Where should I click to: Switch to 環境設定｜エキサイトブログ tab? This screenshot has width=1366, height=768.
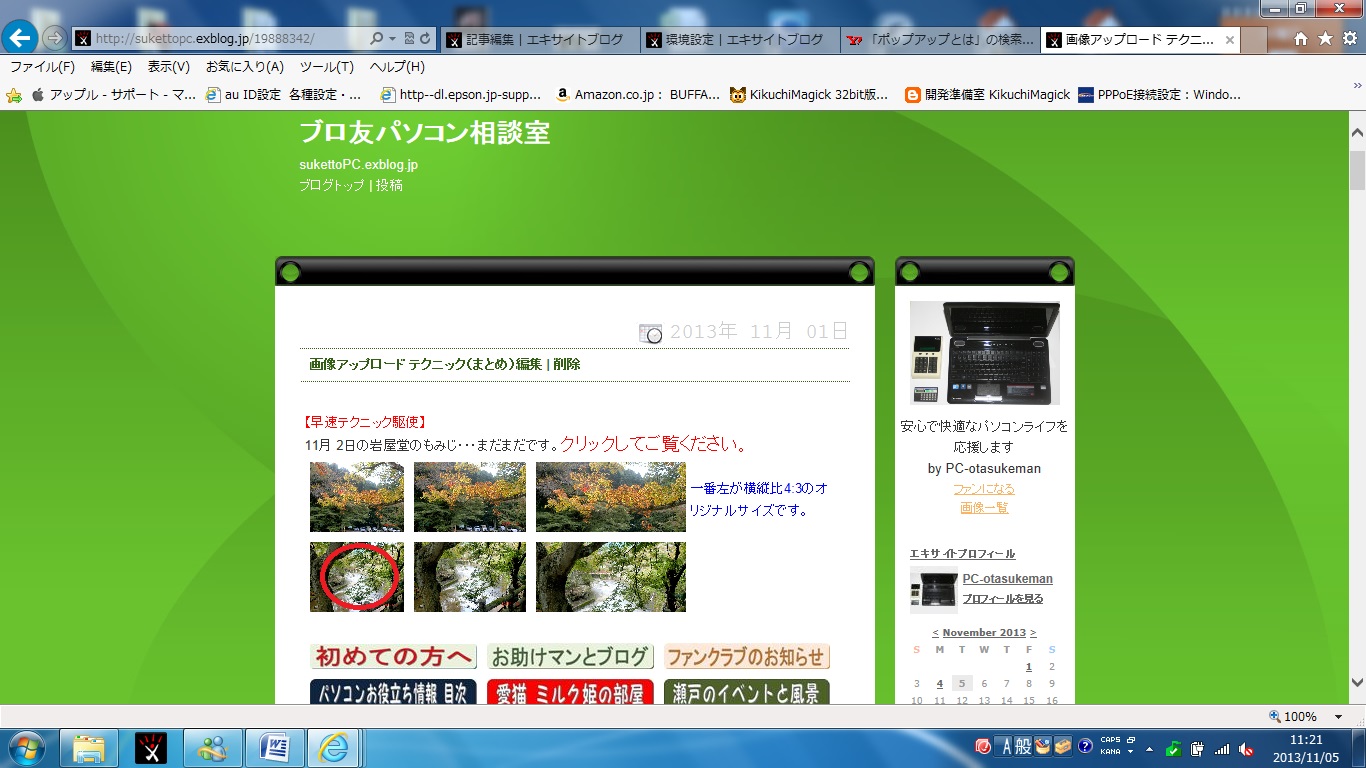coord(739,40)
